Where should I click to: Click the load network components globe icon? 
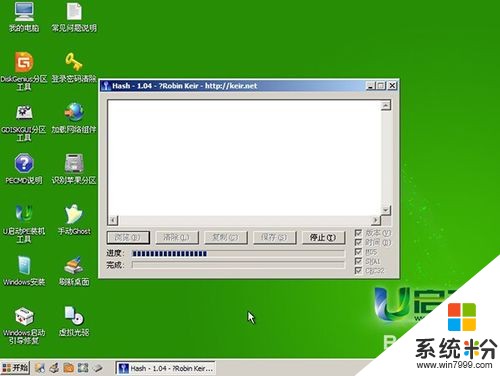[x=74, y=112]
